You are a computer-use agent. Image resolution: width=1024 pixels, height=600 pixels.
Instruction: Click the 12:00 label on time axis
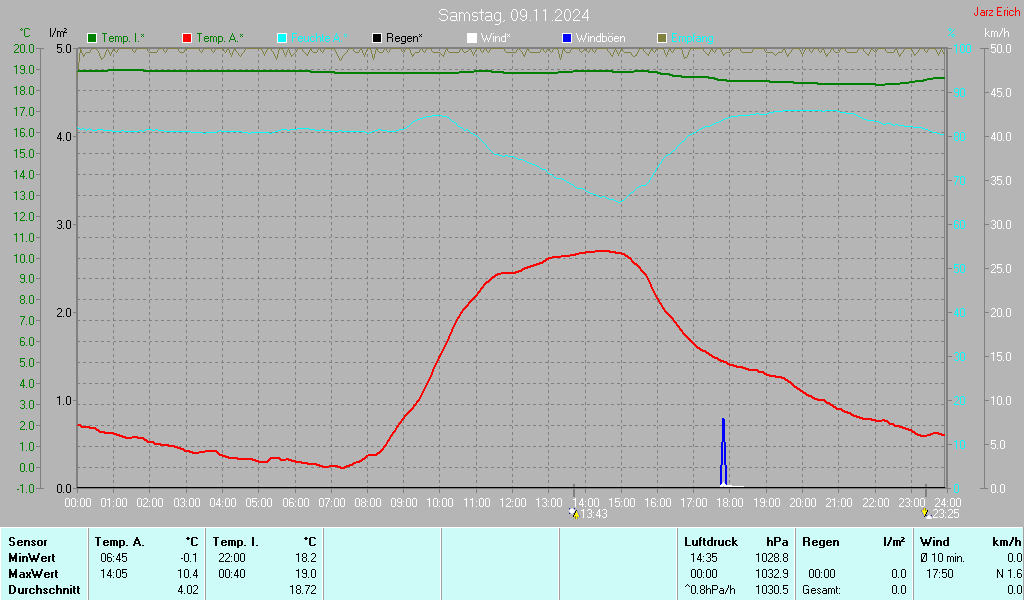click(x=513, y=503)
